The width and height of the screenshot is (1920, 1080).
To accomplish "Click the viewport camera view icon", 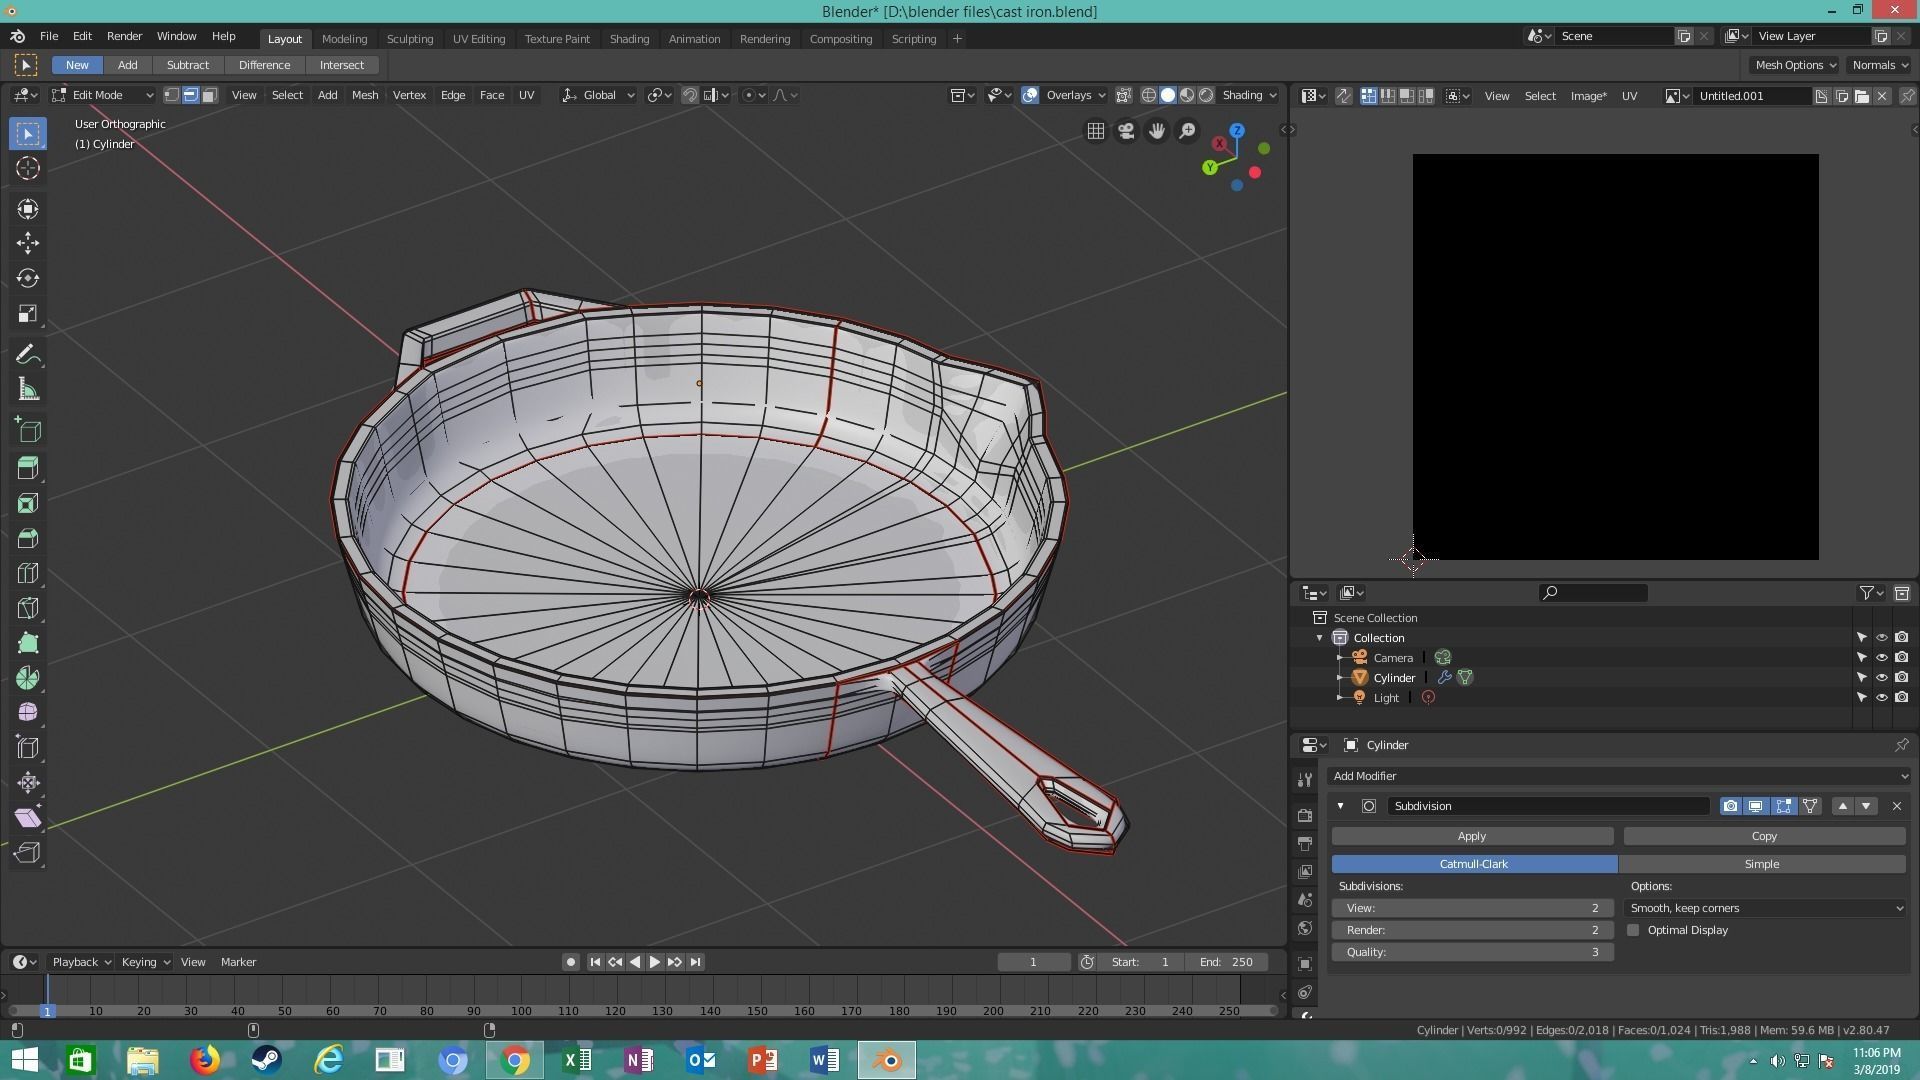I will 1126,131.
